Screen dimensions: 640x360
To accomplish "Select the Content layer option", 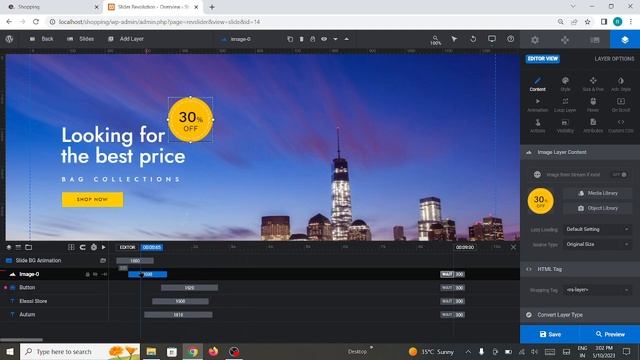I will pos(538,84).
